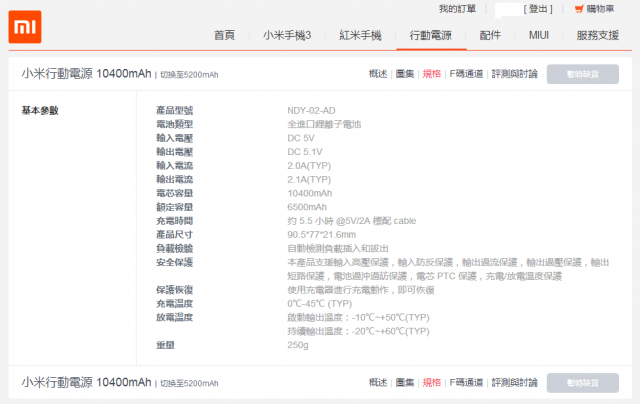This screenshot has height=404, width=640.
Task: Open 評測與討論 tab in bottom bar
Action: [514, 382]
